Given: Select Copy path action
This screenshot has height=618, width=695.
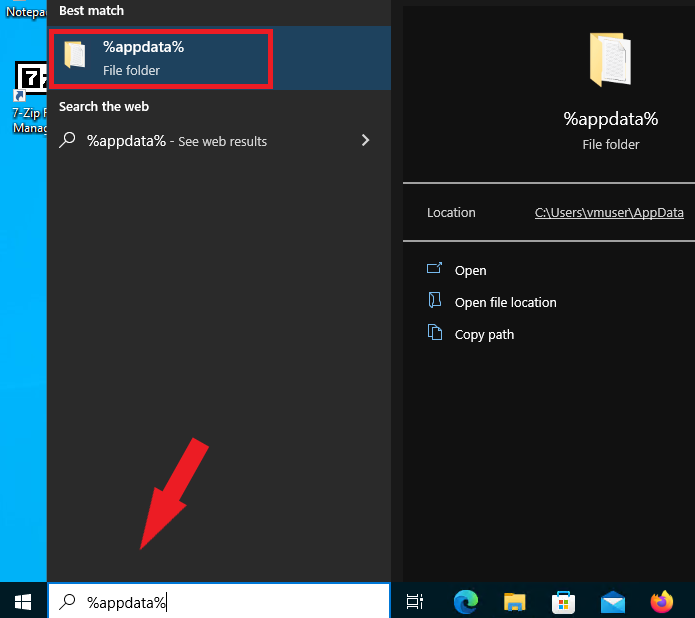Looking at the screenshot, I should pos(484,334).
